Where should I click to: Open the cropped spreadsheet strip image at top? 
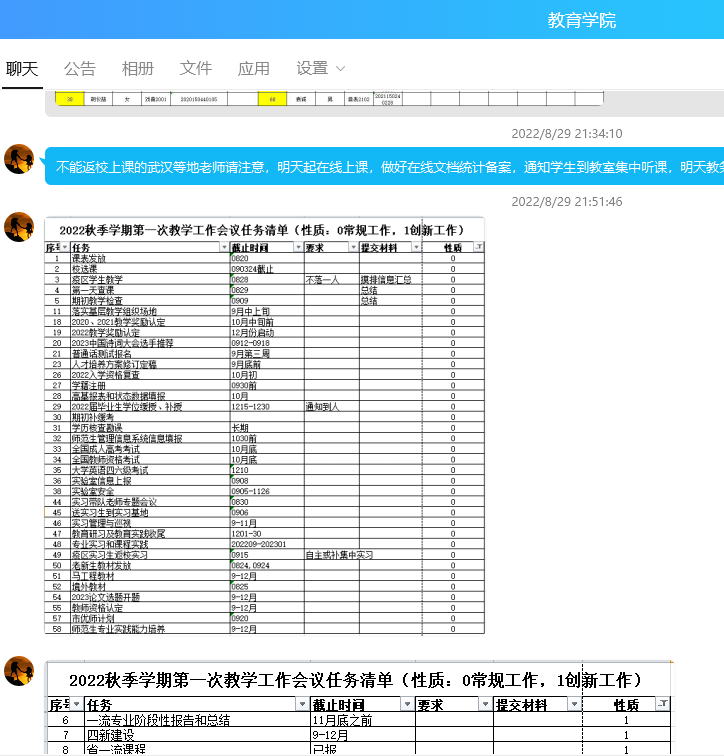coord(325,99)
